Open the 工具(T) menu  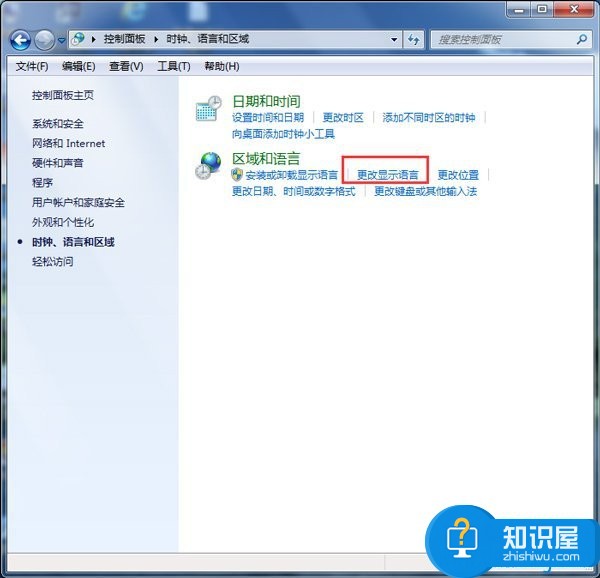click(174, 67)
